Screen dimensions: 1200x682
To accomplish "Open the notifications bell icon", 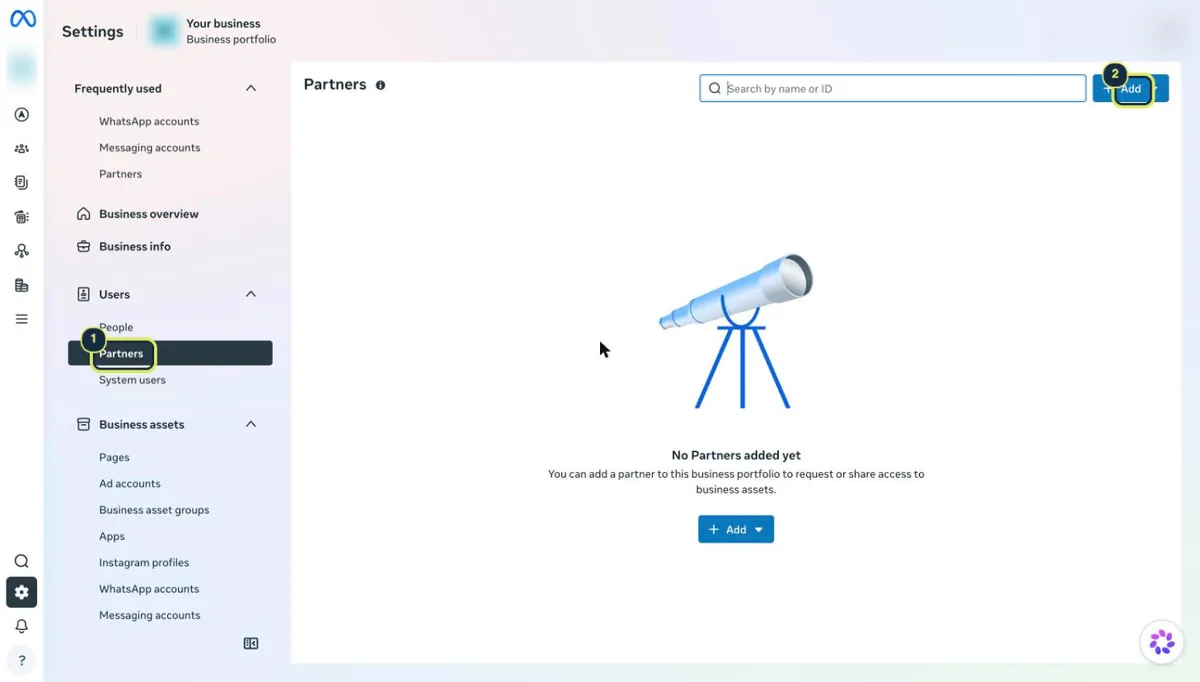I will pyautogui.click(x=22, y=626).
